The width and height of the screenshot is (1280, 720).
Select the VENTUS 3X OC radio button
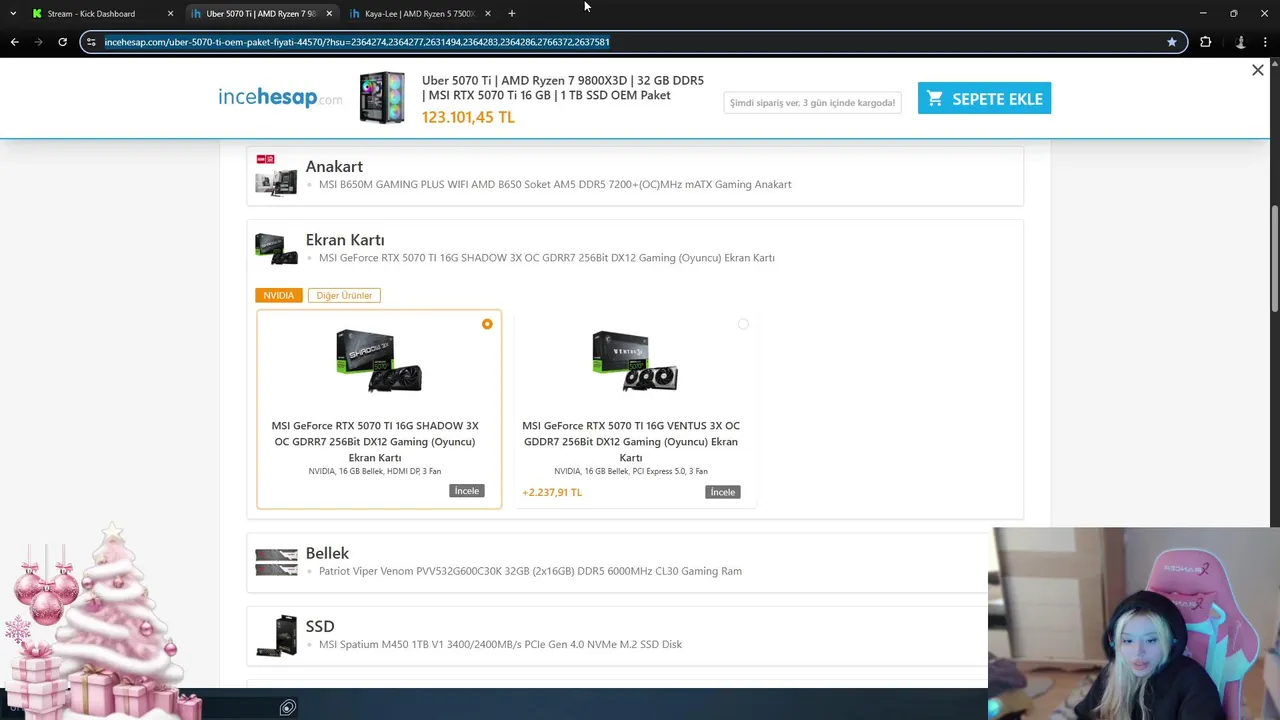[x=743, y=324]
